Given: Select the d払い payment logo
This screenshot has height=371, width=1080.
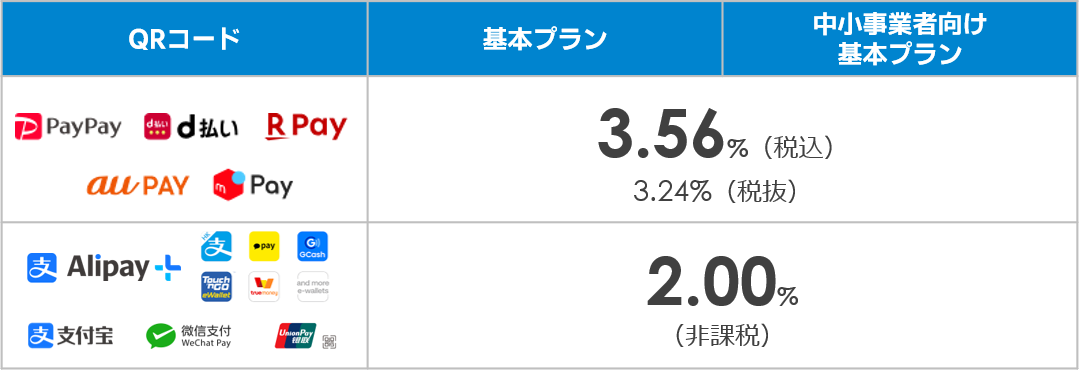Looking at the screenshot, I should pos(191,127).
